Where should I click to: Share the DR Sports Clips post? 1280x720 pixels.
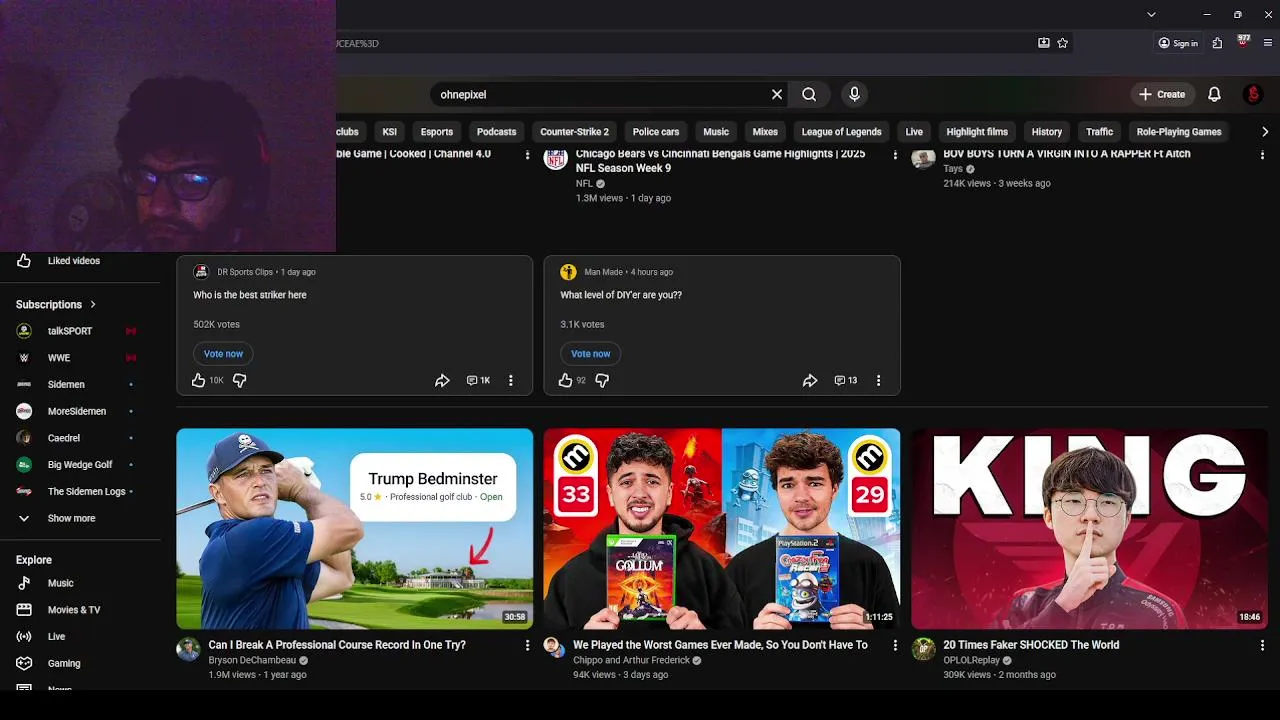[x=442, y=380]
